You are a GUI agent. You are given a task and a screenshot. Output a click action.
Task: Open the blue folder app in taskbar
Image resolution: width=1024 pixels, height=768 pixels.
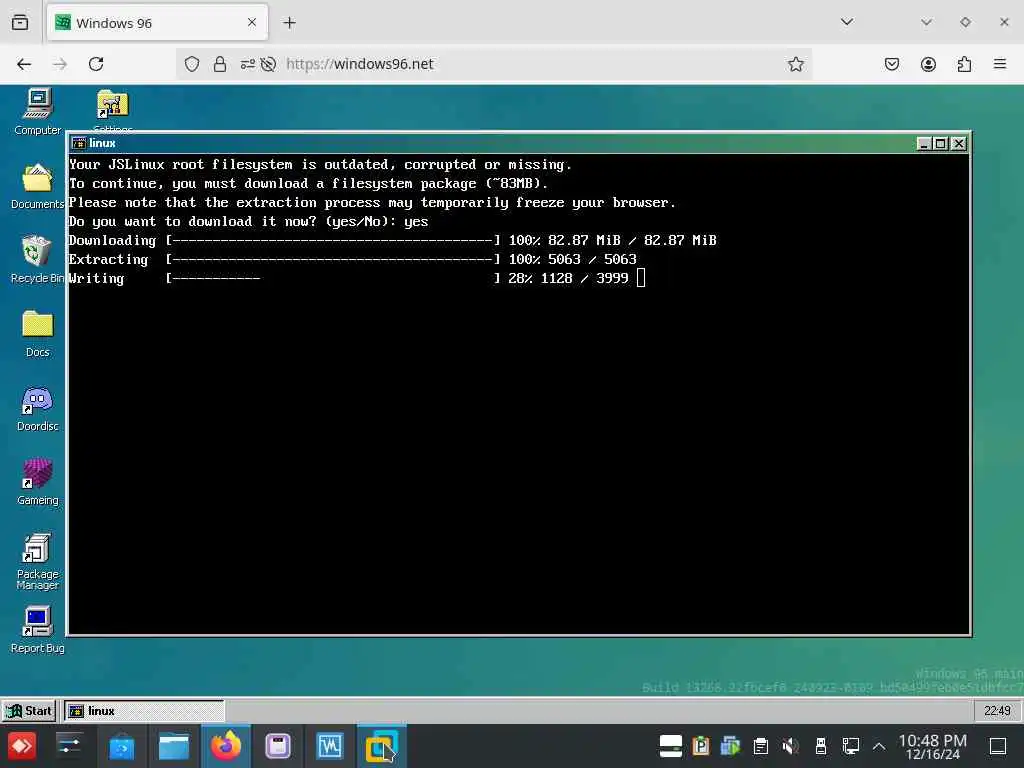click(121, 746)
